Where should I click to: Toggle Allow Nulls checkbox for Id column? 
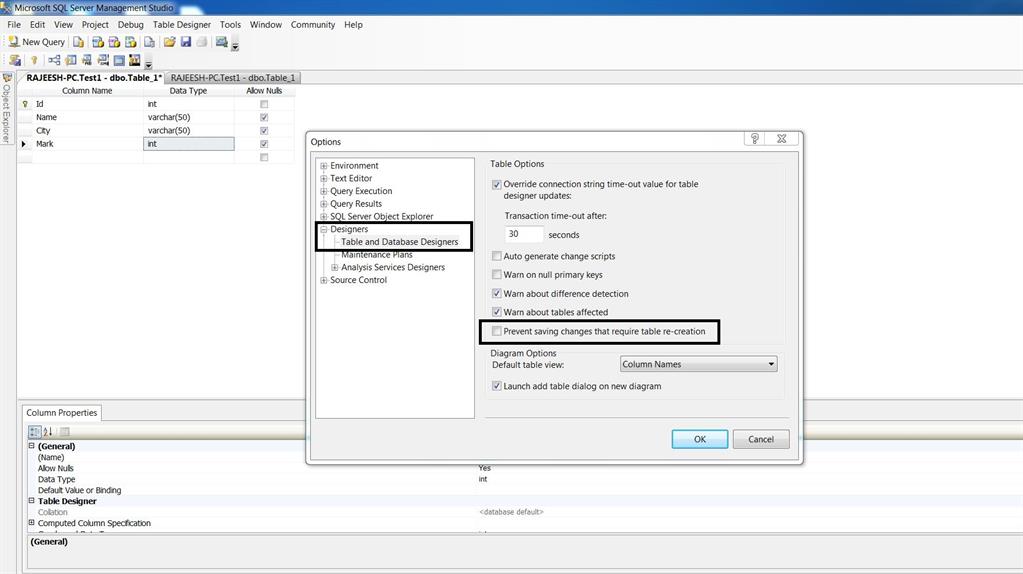tap(264, 104)
